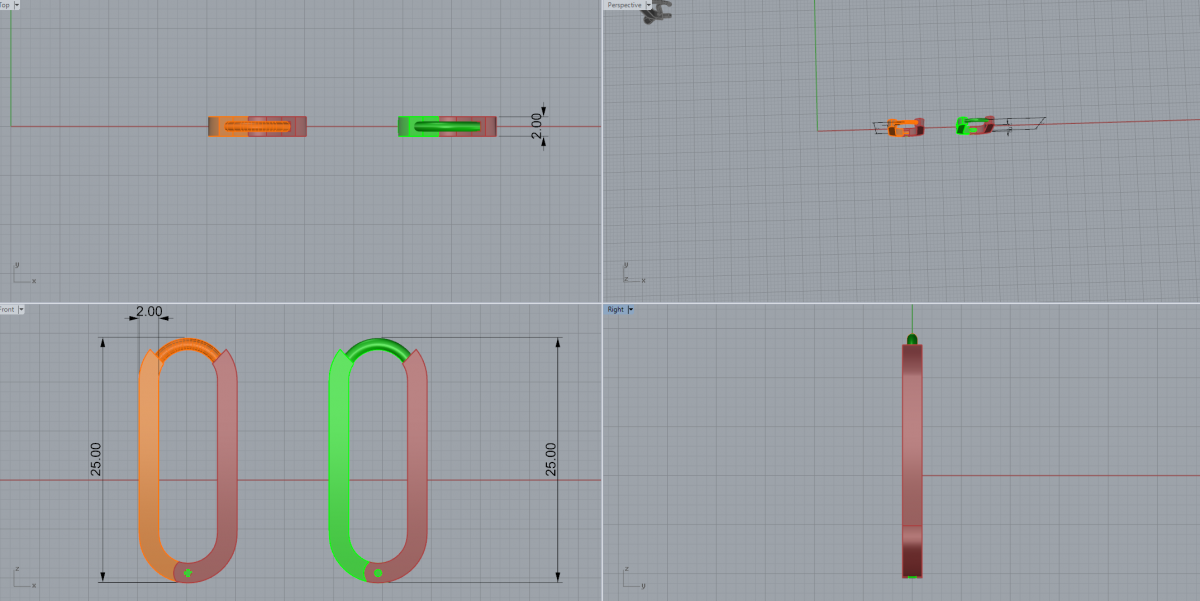Select the green object in Top view
1200x601 pixels.
tap(418, 126)
